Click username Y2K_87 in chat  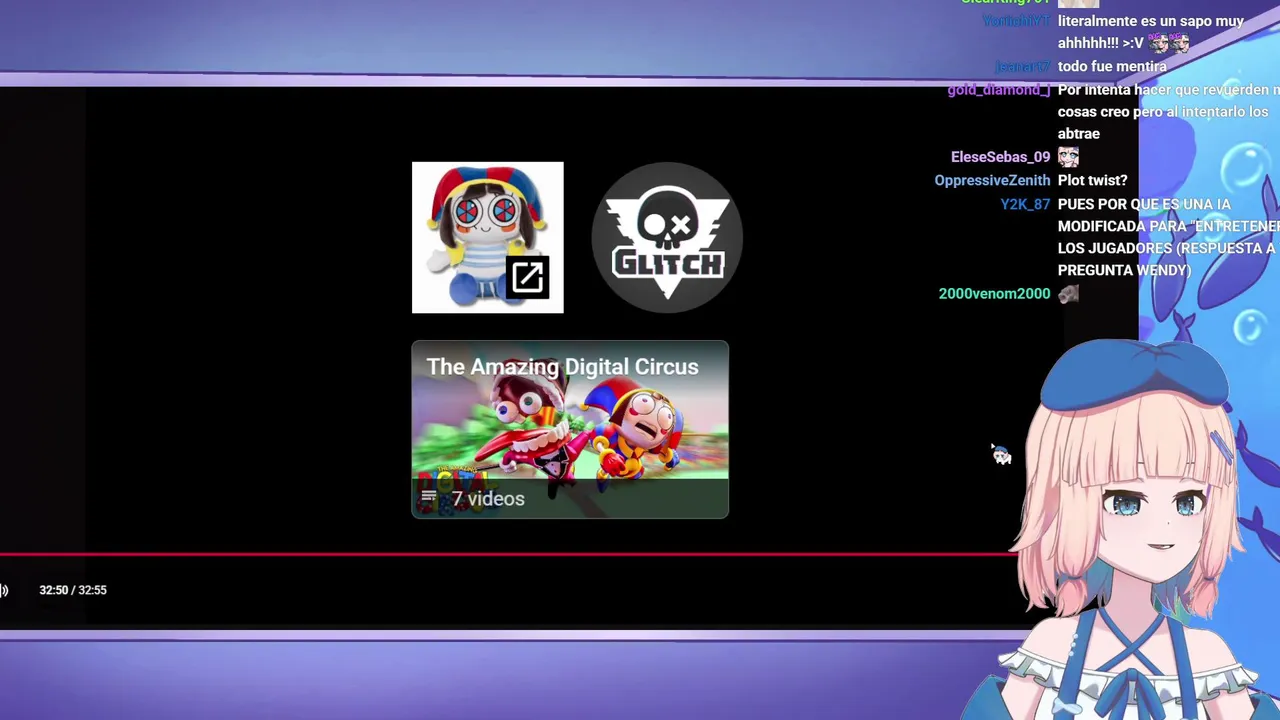[1025, 204]
